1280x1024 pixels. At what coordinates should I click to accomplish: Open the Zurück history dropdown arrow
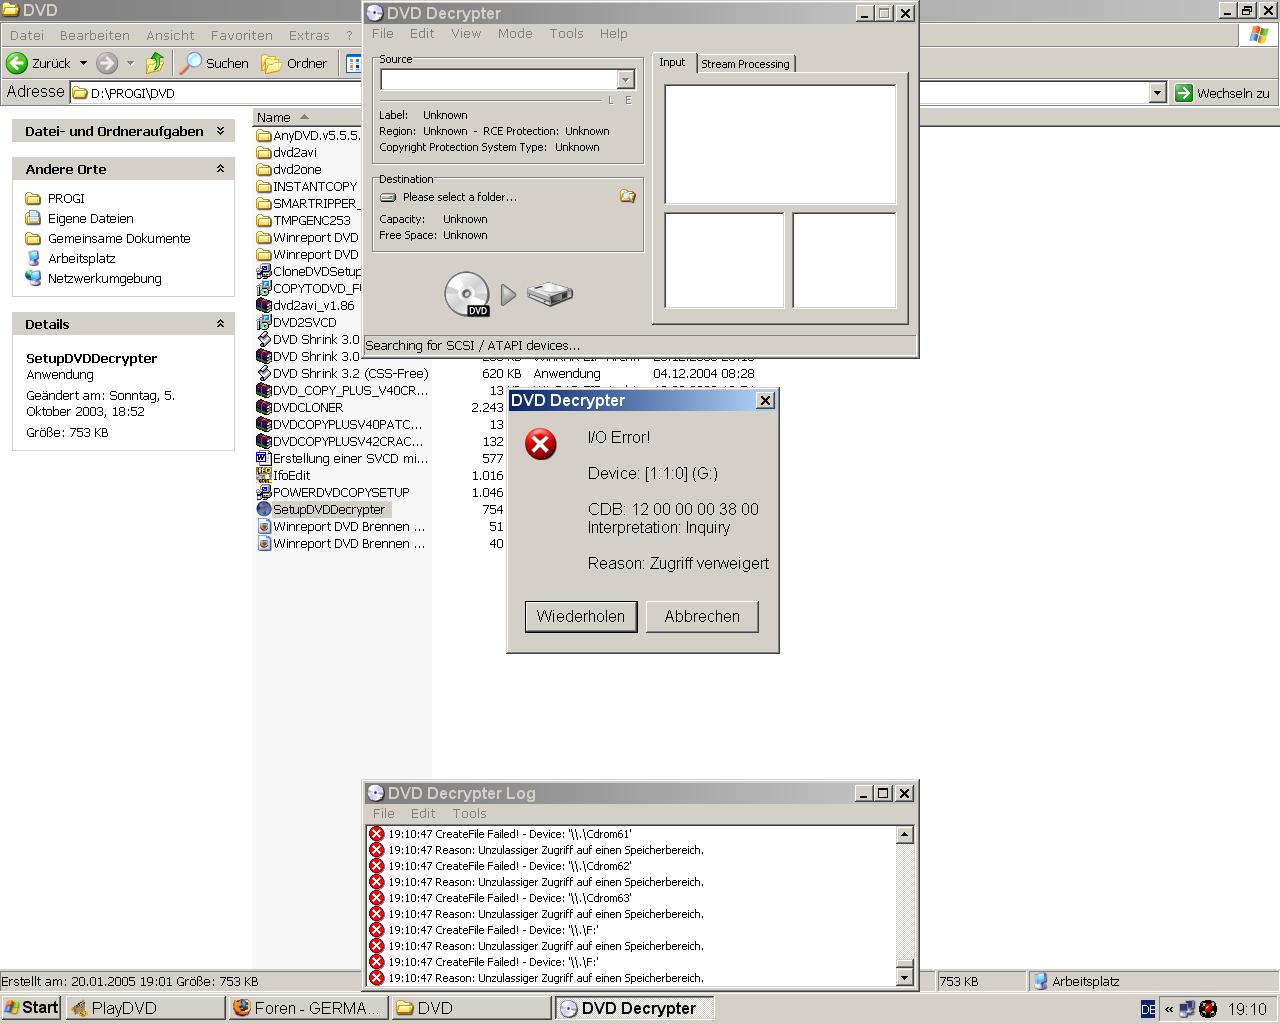click(83, 63)
